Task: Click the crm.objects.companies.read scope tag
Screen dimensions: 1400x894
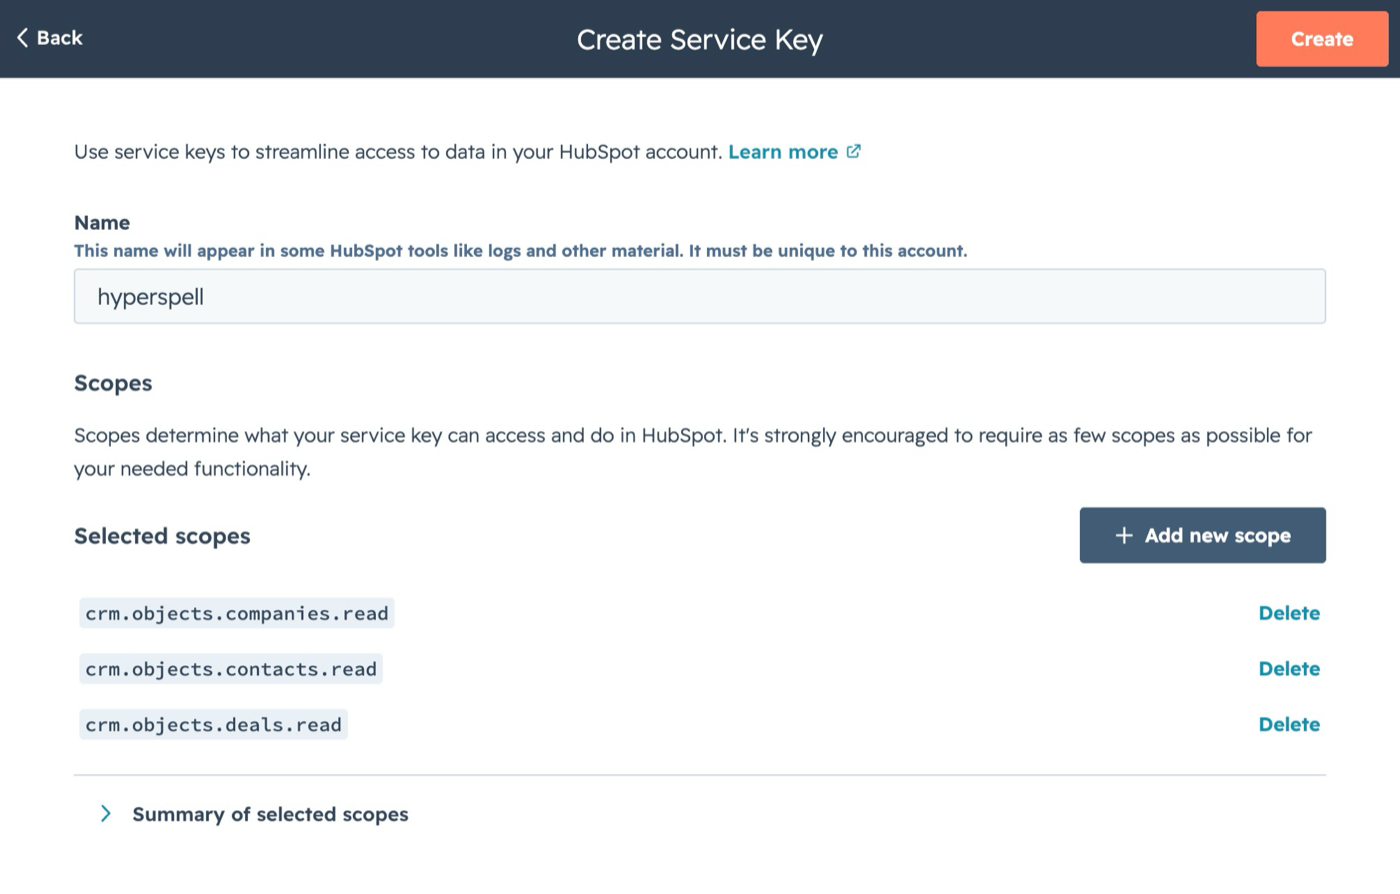Action: (x=237, y=613)
